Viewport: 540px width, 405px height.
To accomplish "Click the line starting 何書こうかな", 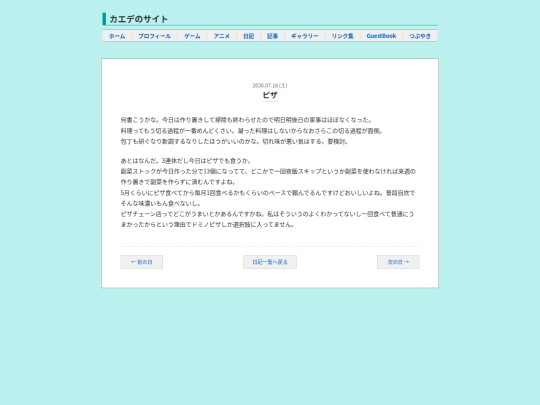I will tap(247, 120).
